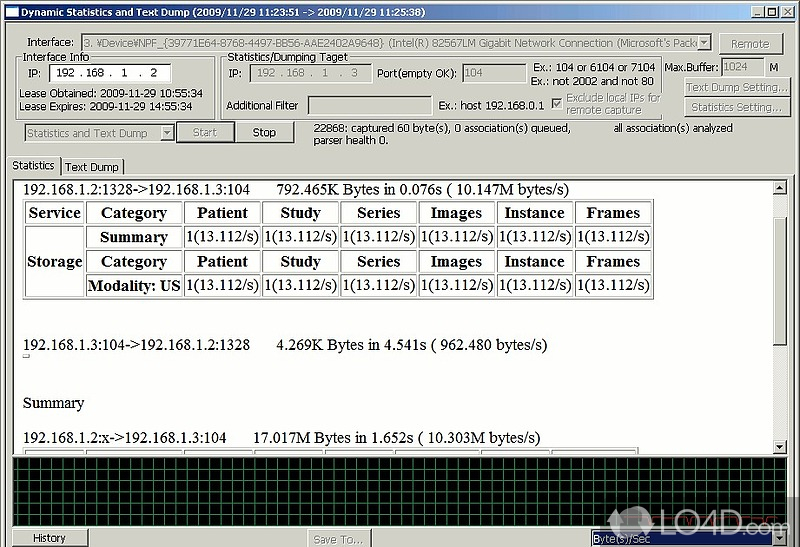Click the statistics pane scroll down arrow
The height and width of the screenshot is (547, 800).
point(780,448)
